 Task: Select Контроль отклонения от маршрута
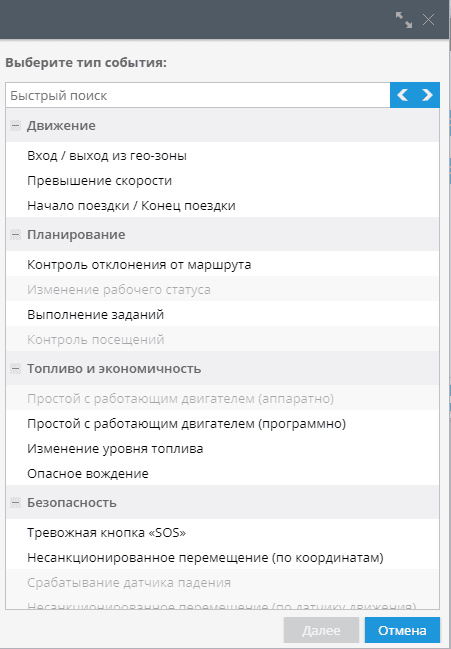(x=222, y=264)
